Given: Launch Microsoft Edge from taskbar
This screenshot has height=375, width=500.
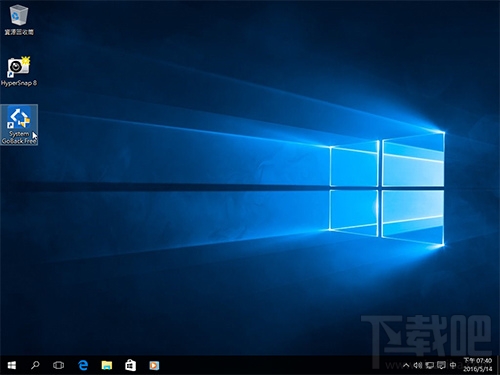Looking at the screenshot, I should point(83,366).
